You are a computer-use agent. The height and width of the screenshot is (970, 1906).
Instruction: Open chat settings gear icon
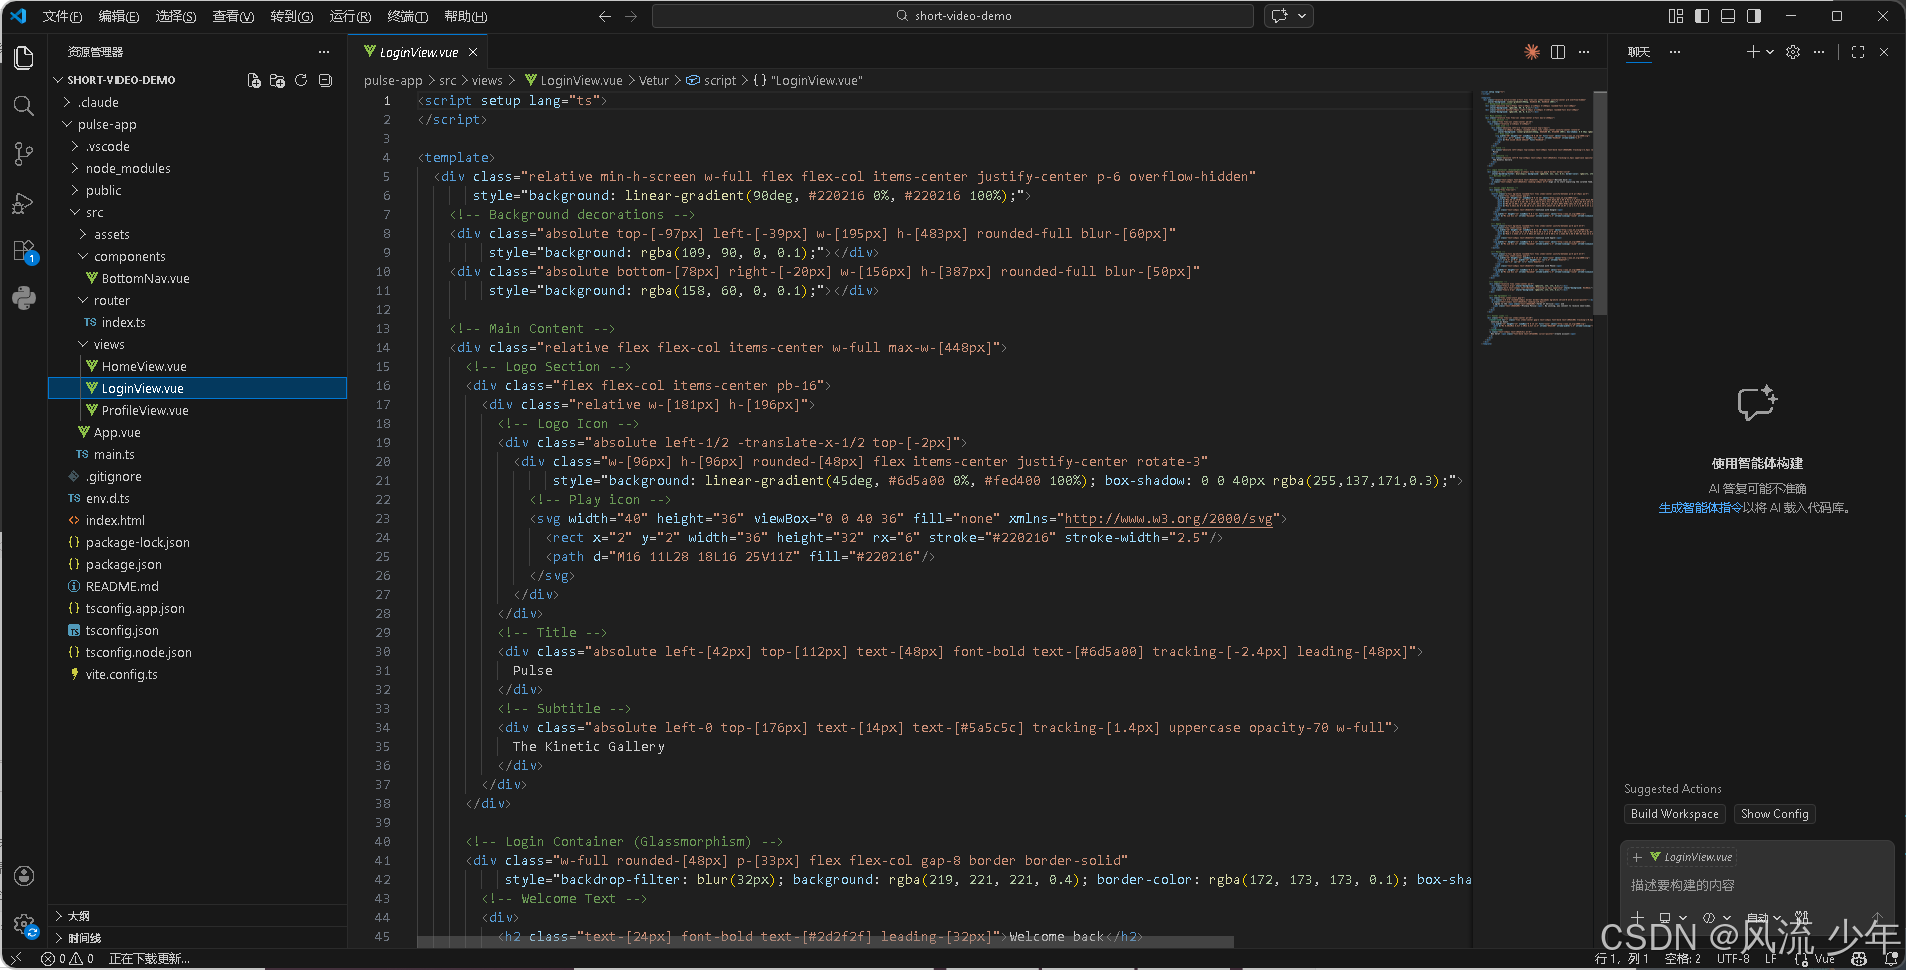pyautogui.click(x=1793, y=52)
